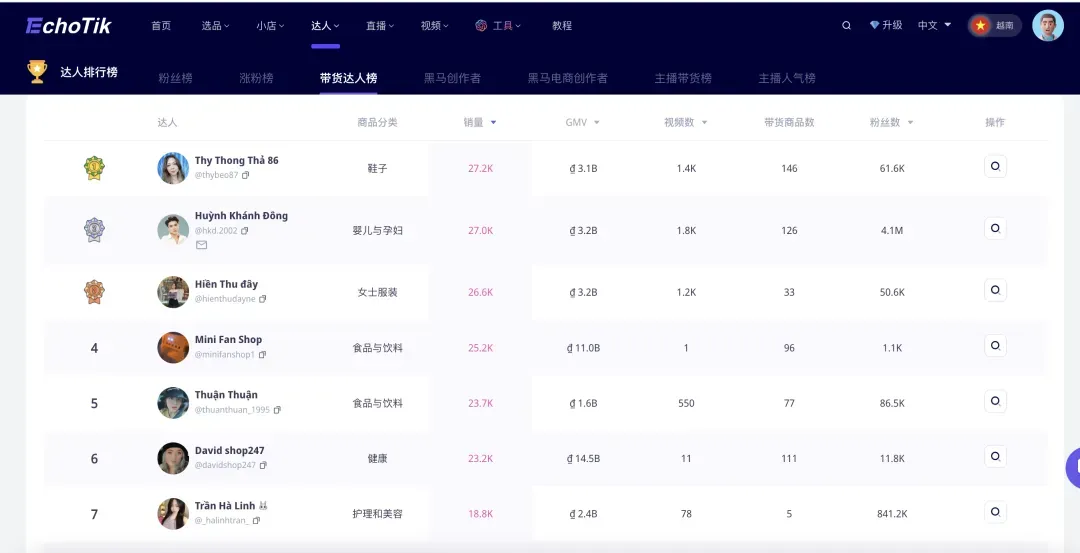
Task: Open details icon for Thy Thong Thả 86 row
Action: 994,167
